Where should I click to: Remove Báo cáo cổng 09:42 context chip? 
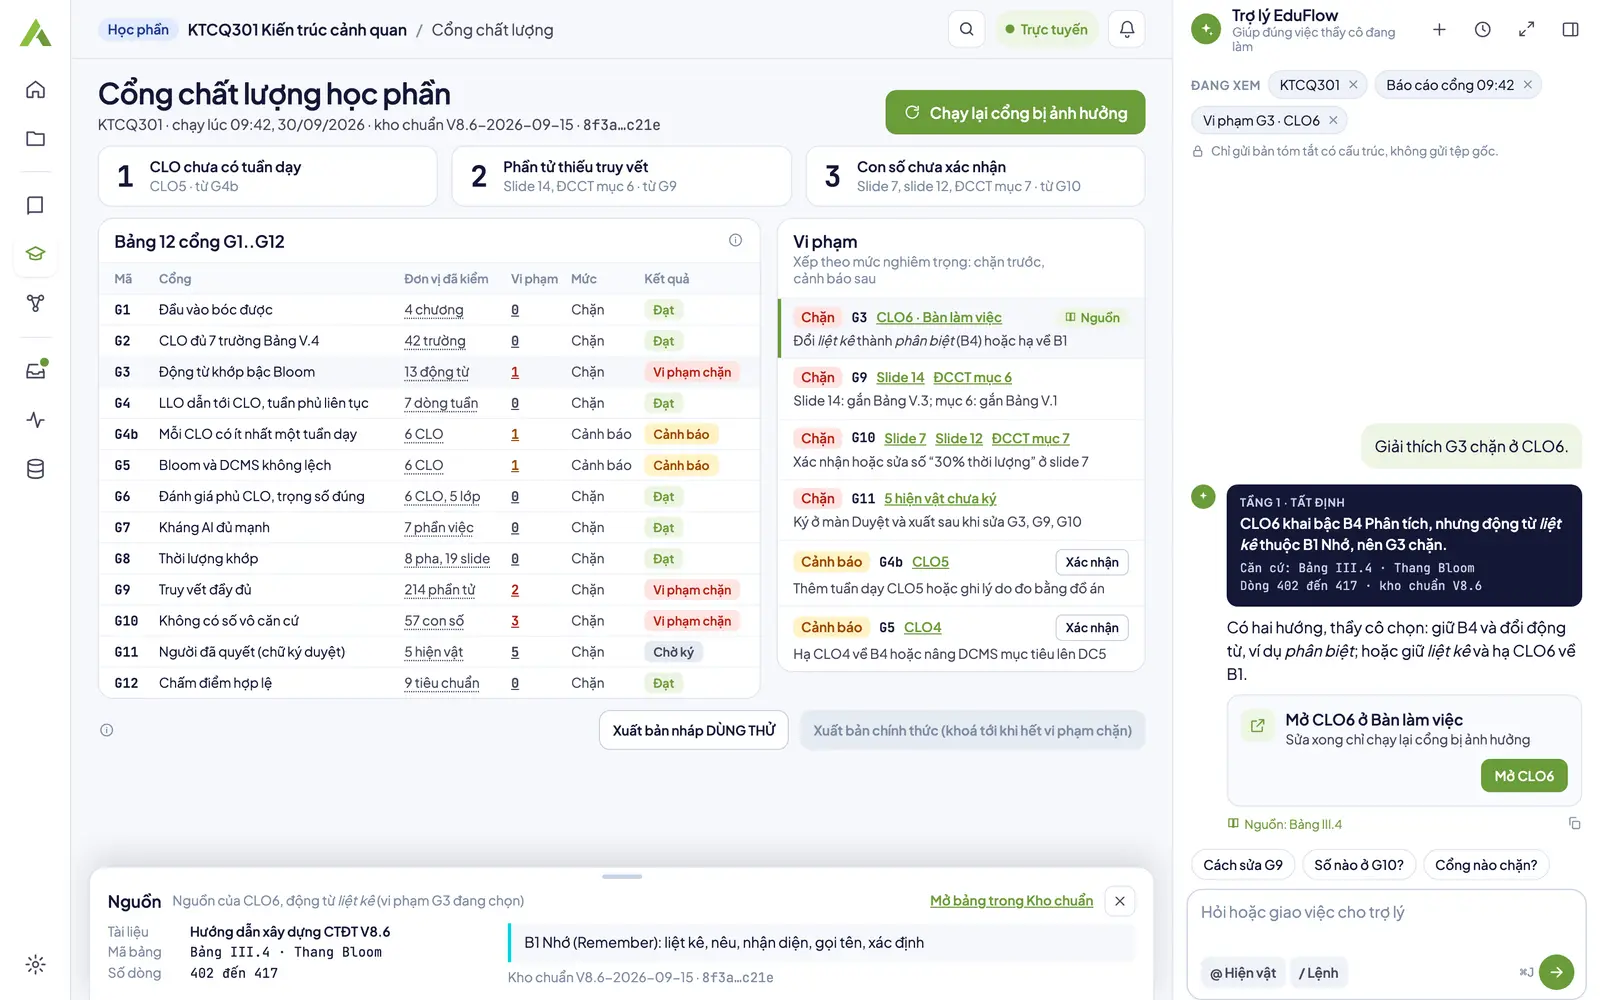(1527, 85)
